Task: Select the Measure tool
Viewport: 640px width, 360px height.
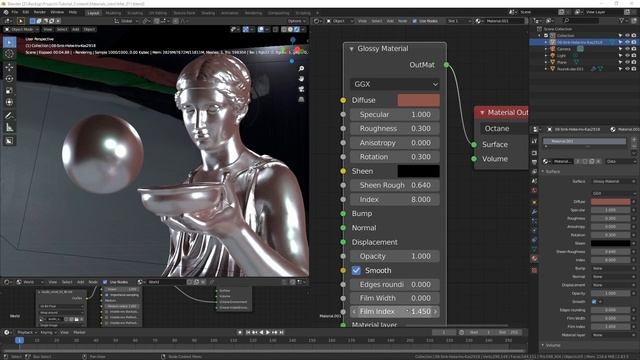Action: 9,128
